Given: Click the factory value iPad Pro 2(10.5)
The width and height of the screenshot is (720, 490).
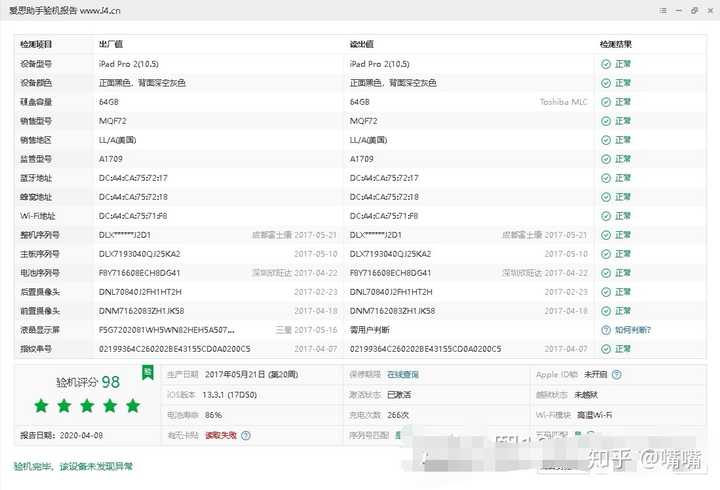Looking at the screenshot, I should (x=129, y=64).
